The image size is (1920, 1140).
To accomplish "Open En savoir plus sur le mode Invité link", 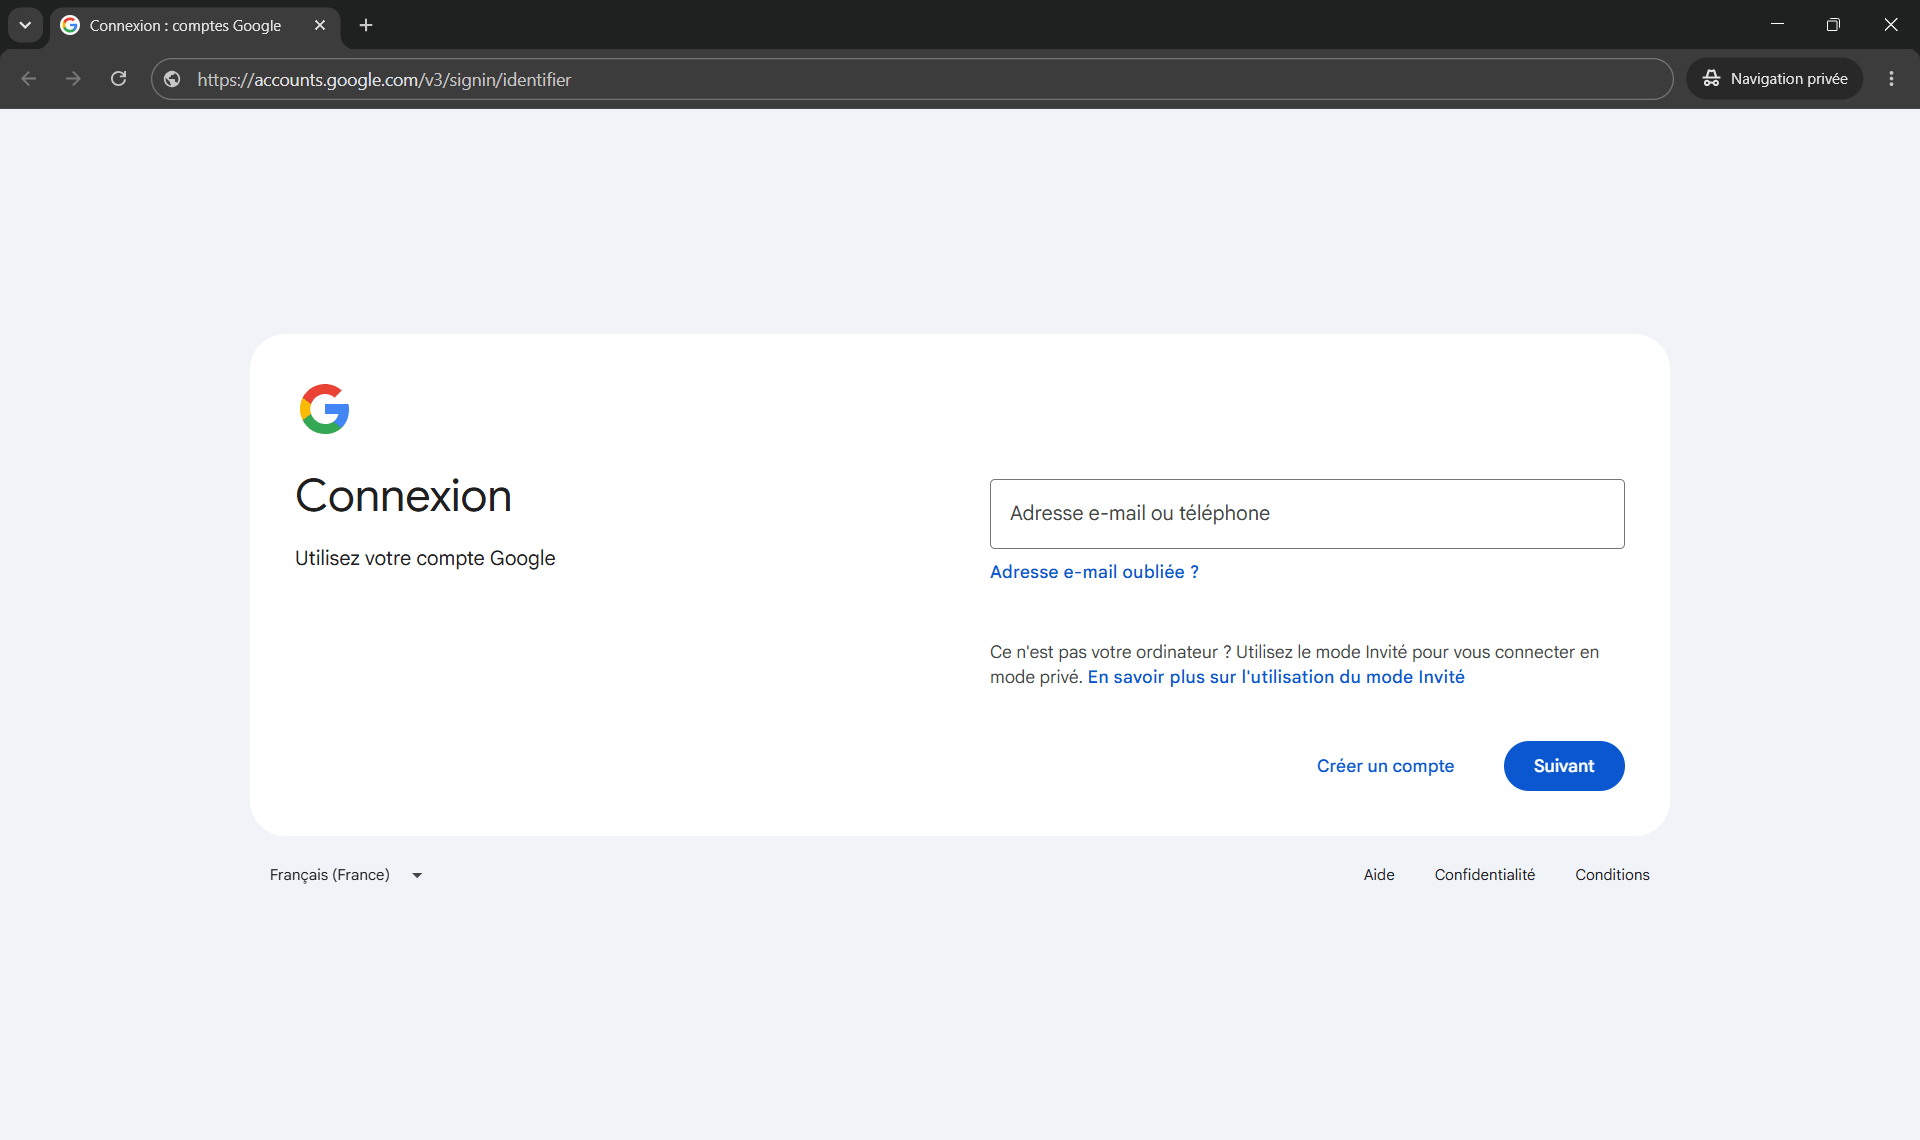I will [x=1276, y=677].
